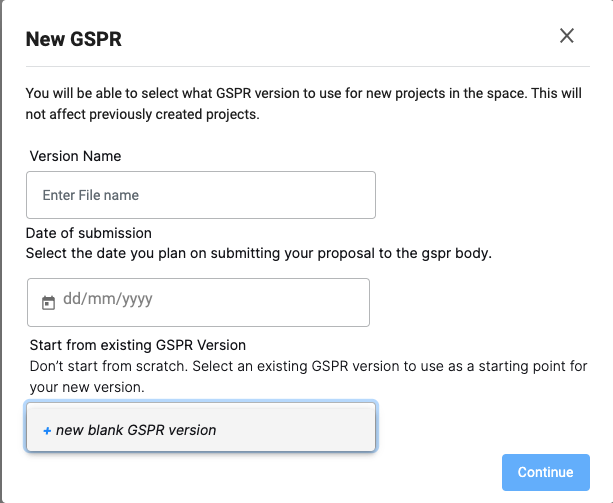Click 'Start from existing GSPR Version' label
This screenshot has width=613, height=503.
[x=138, y=345]
